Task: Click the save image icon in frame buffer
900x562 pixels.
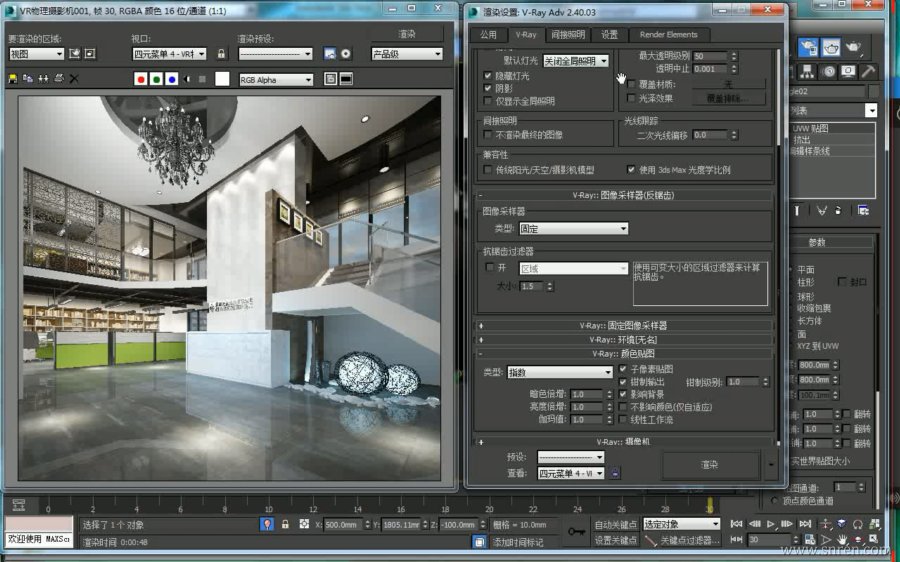Action: pyautogui.click(x=11, y=78)
